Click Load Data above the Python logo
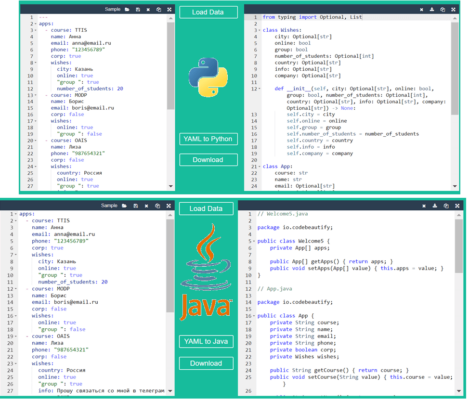Viewport: 469px width, 400px height. pos(208,12)
